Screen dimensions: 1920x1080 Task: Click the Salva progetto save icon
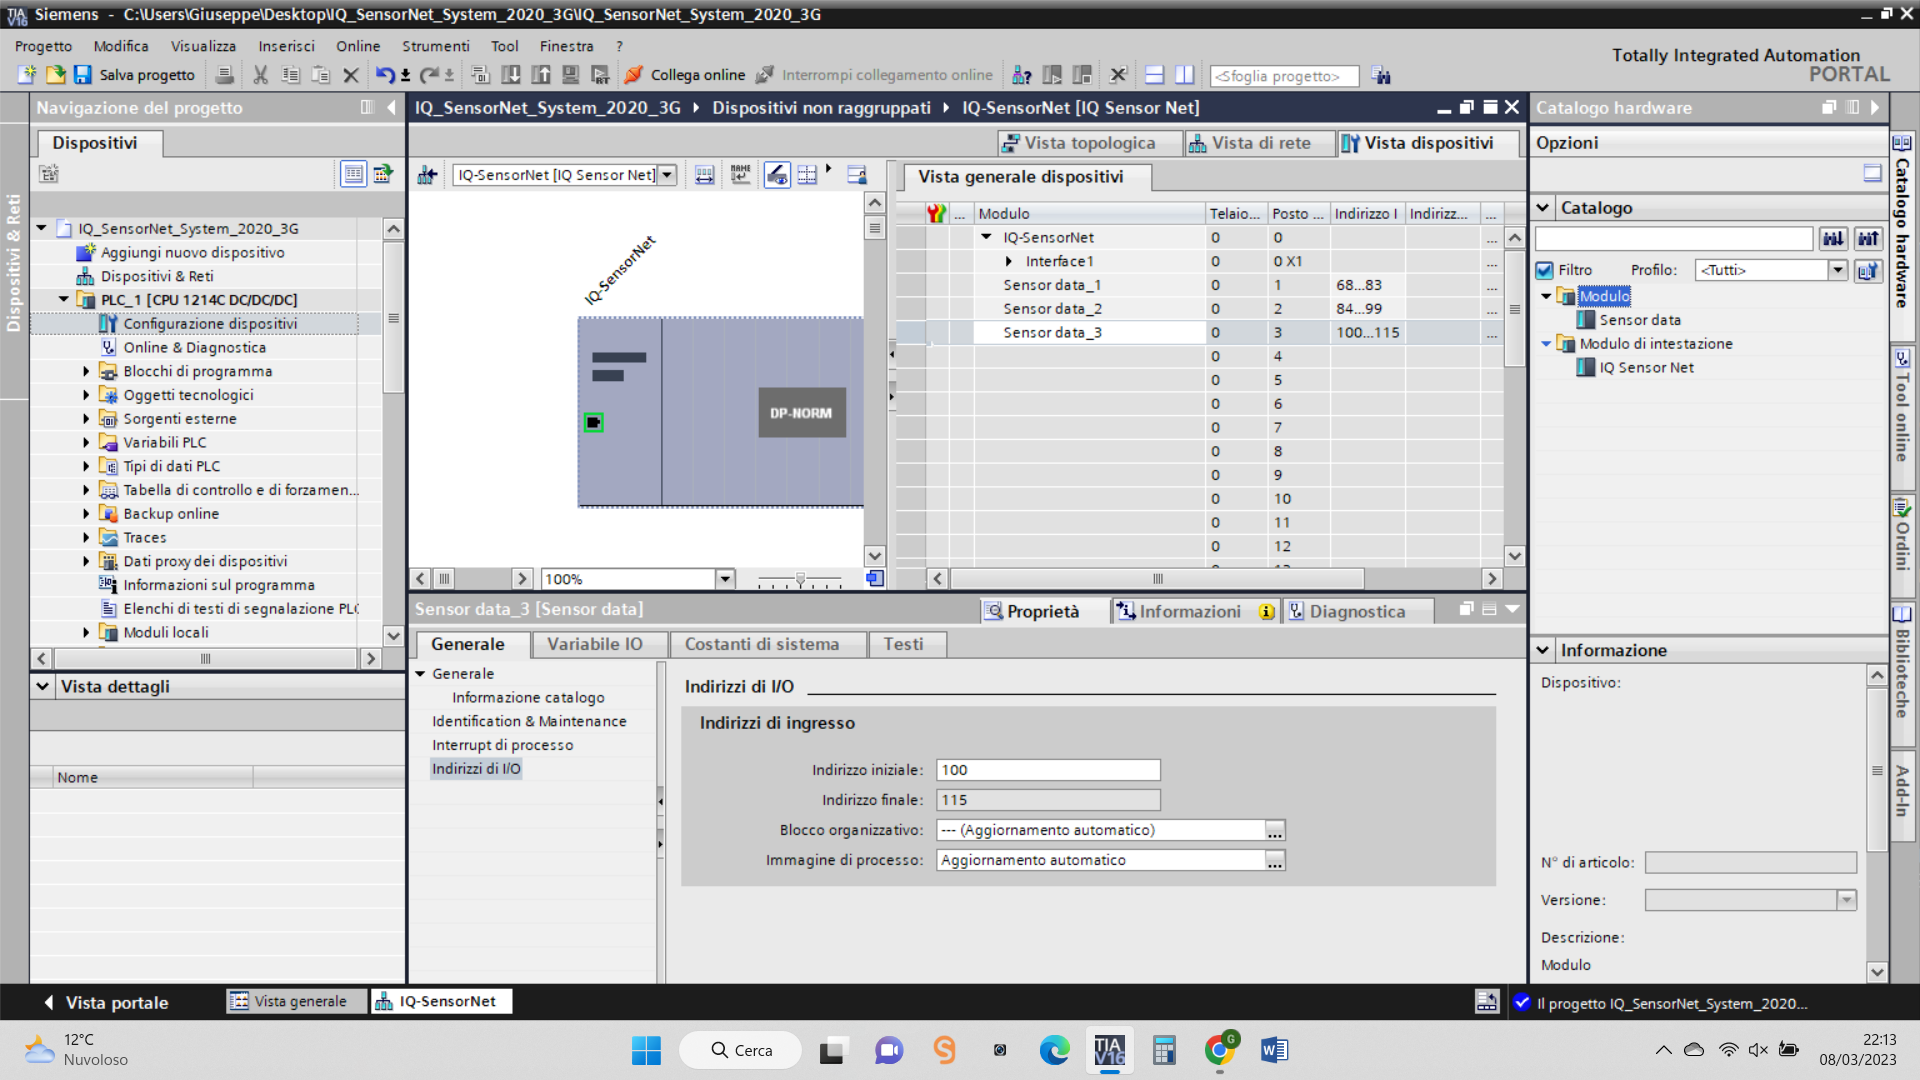pos(83,75)
